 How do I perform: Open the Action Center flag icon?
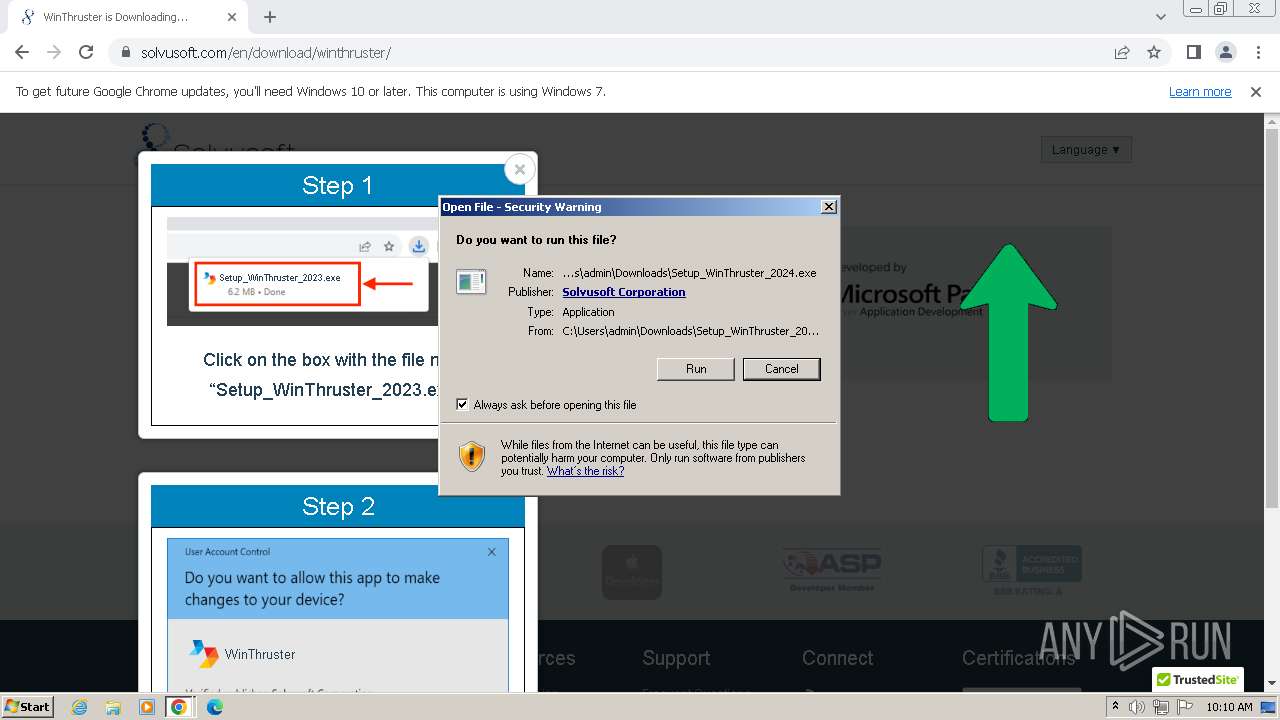coord(1184,707)
